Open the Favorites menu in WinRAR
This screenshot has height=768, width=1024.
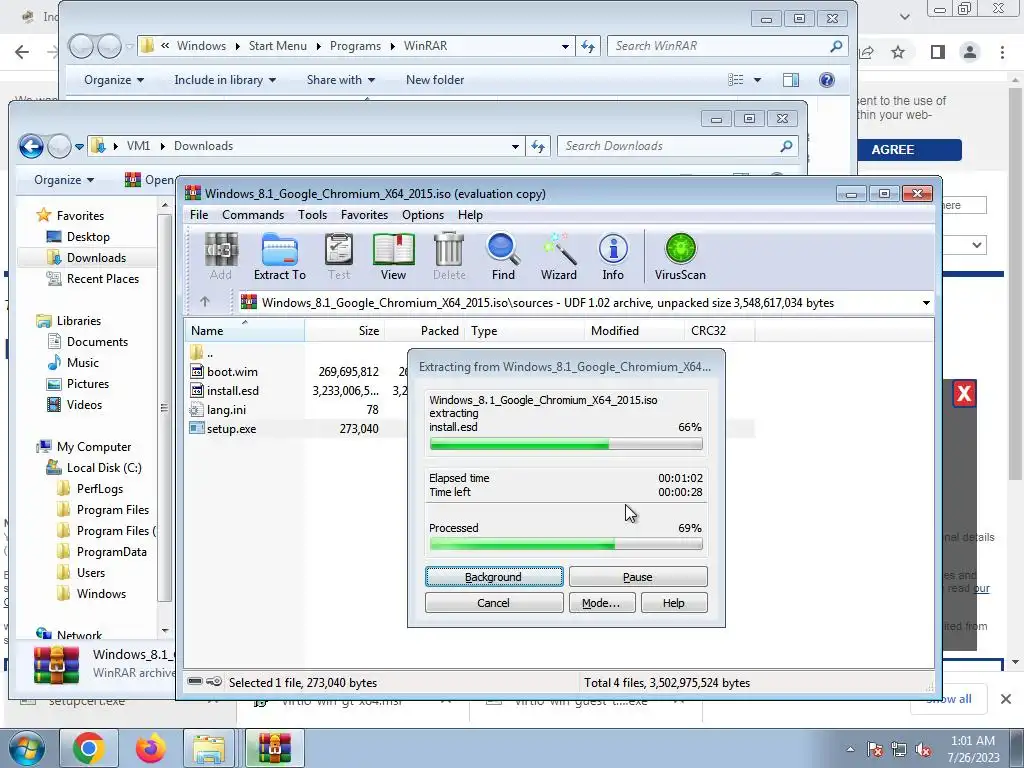coord(364,215)
